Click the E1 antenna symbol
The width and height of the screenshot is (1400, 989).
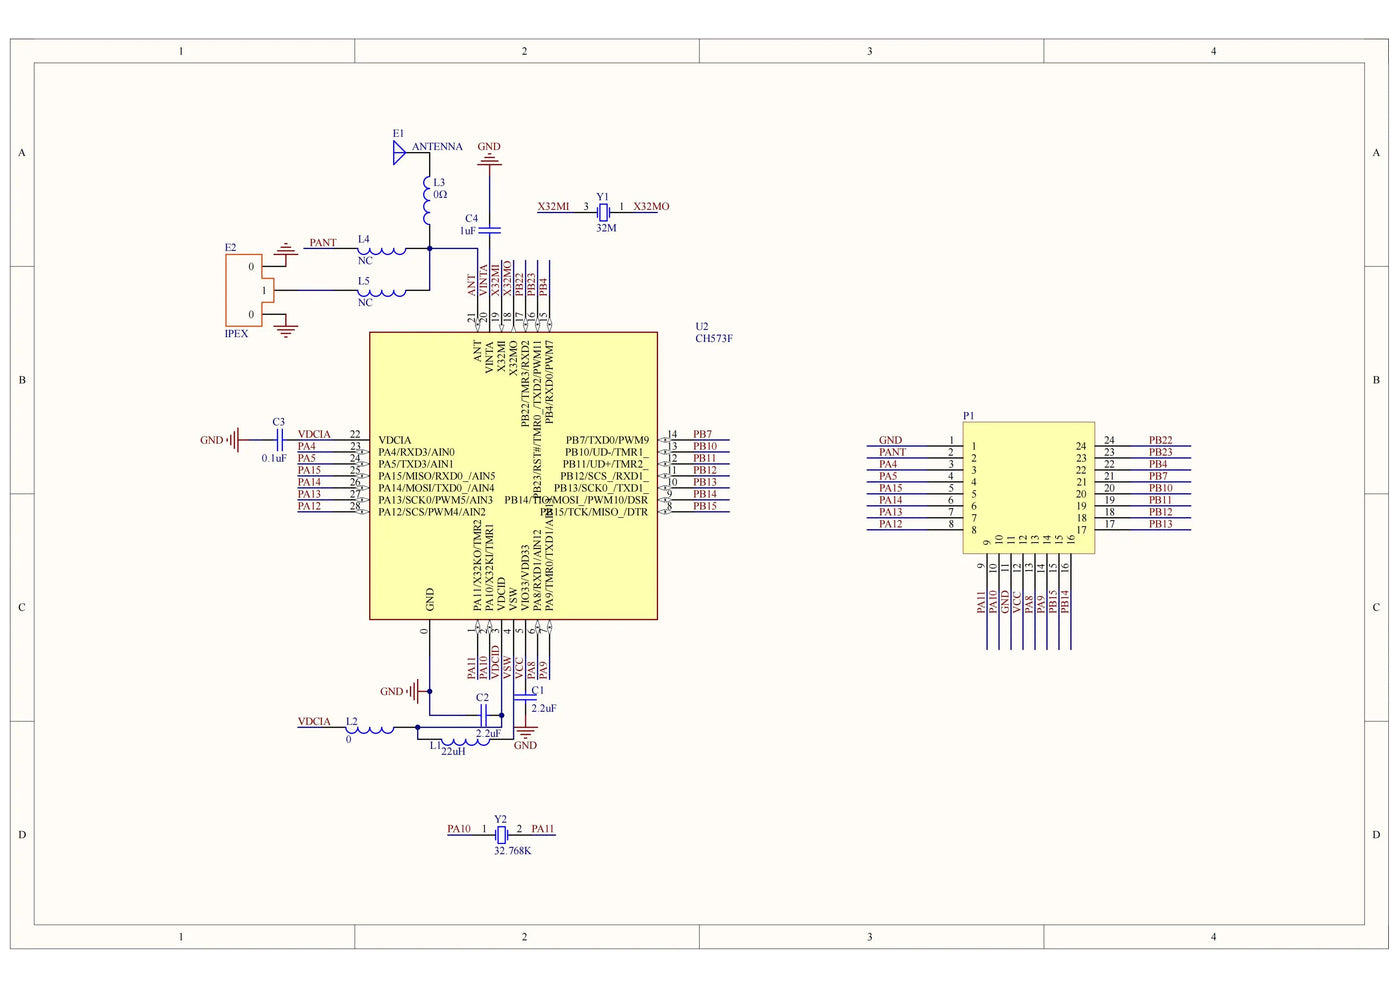click(399, 152)
